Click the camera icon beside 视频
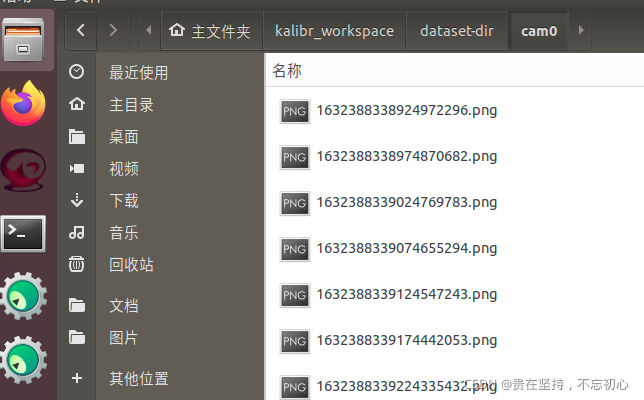This screenshot has height=400, width=644. click(77, 168)
